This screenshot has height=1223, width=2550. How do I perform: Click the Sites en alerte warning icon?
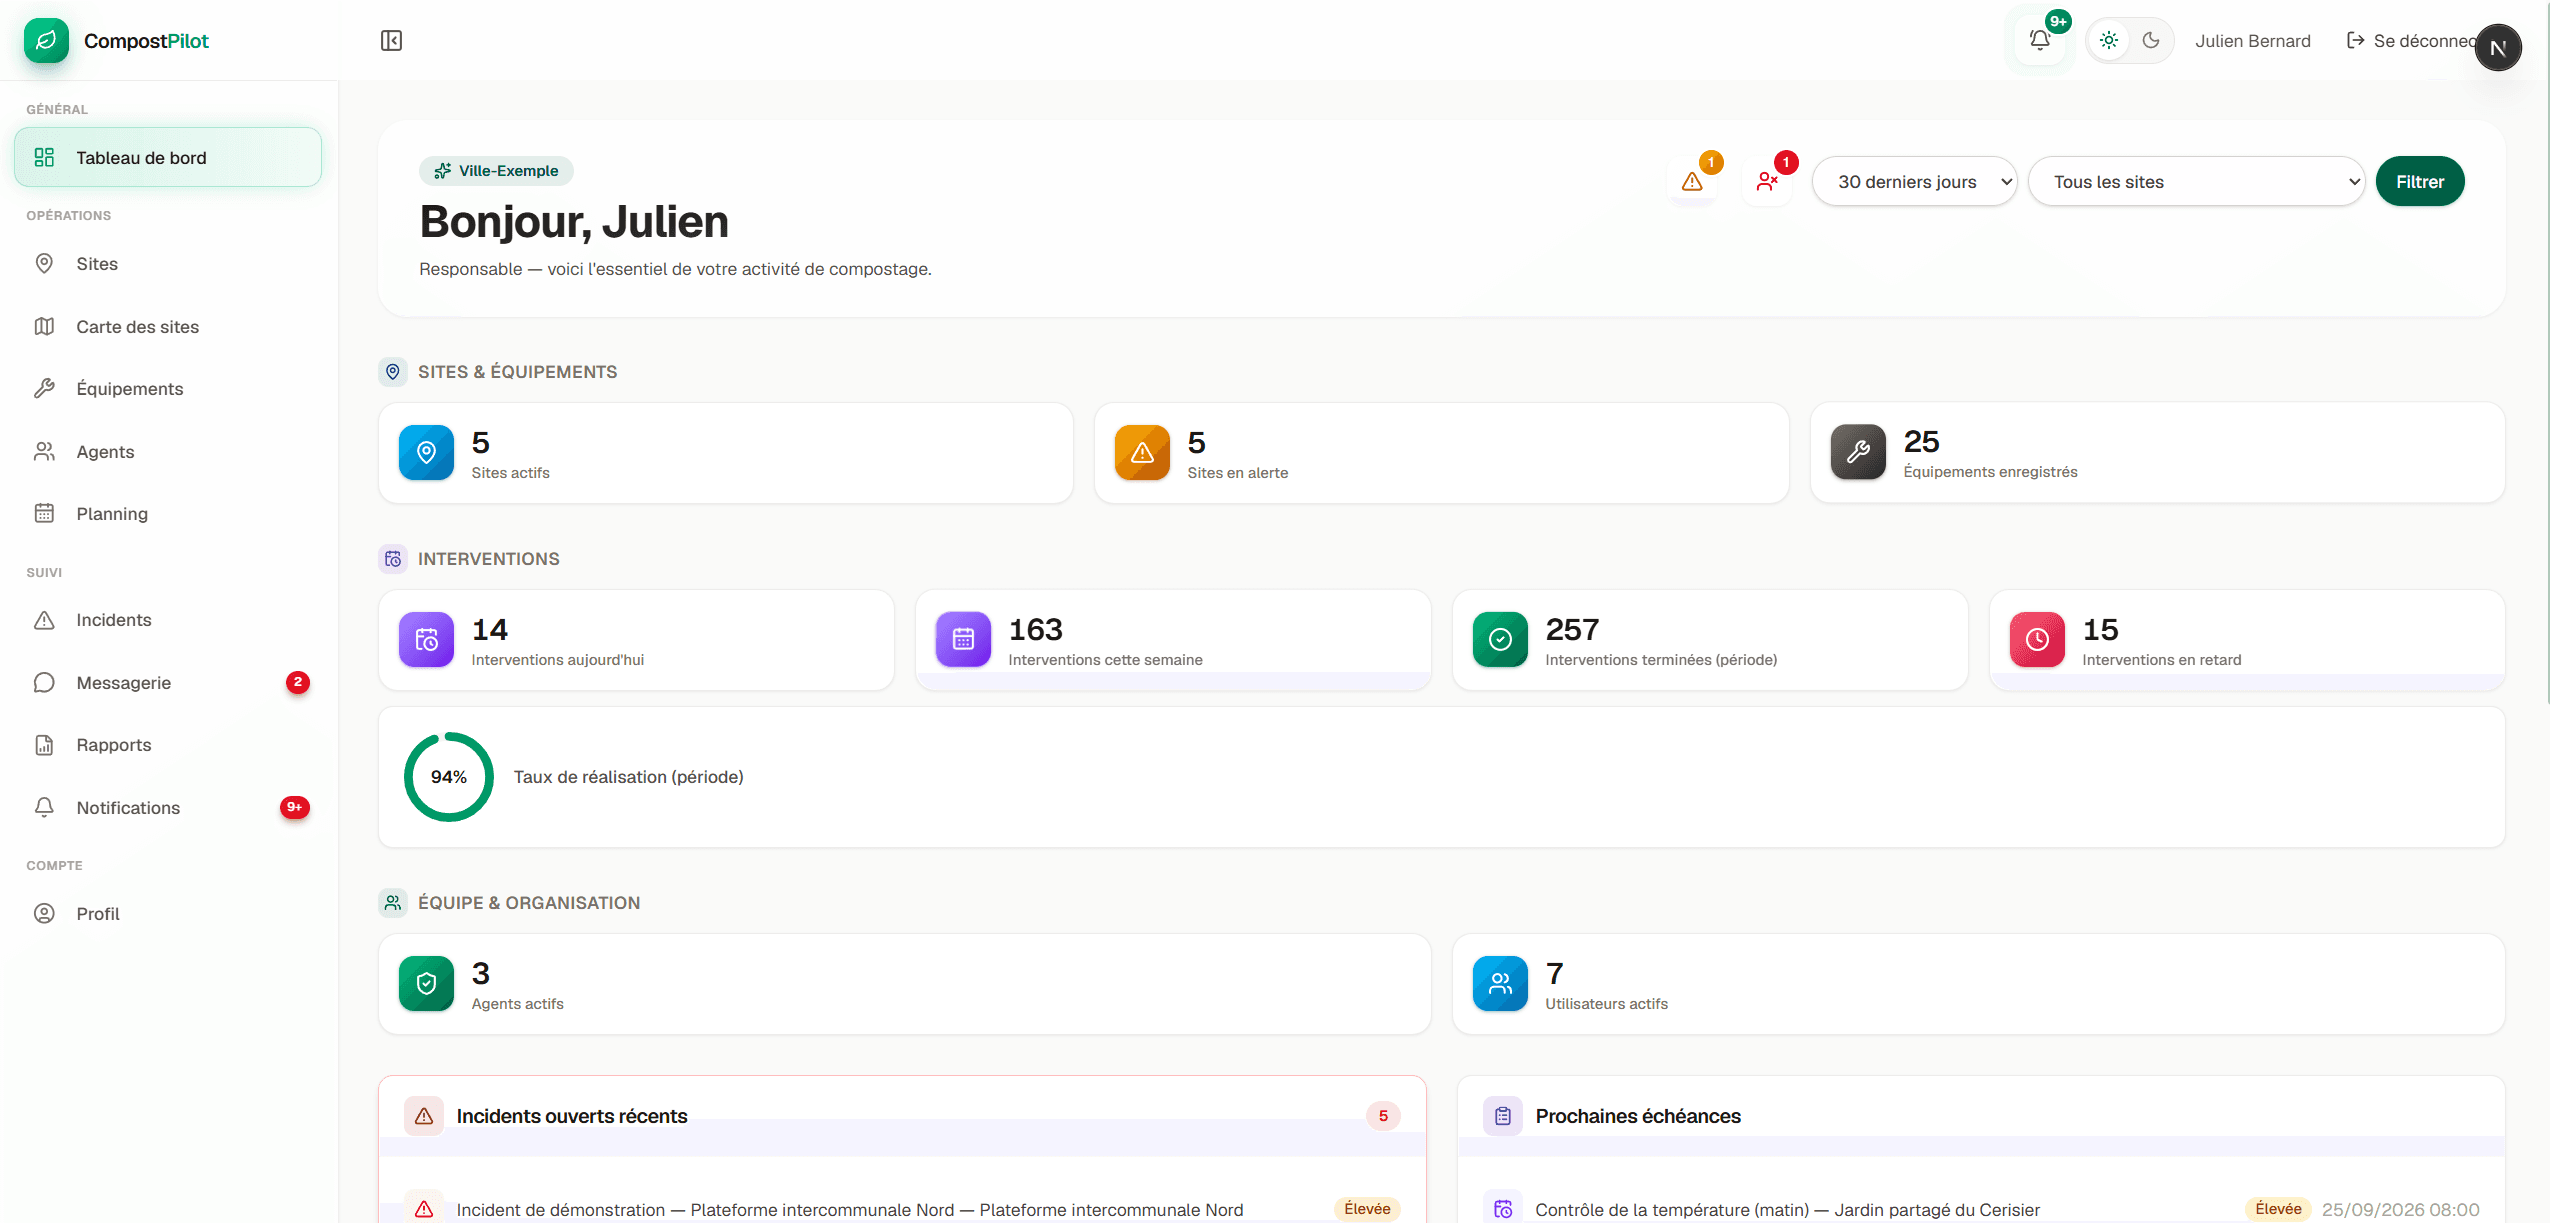[1142, 453]
